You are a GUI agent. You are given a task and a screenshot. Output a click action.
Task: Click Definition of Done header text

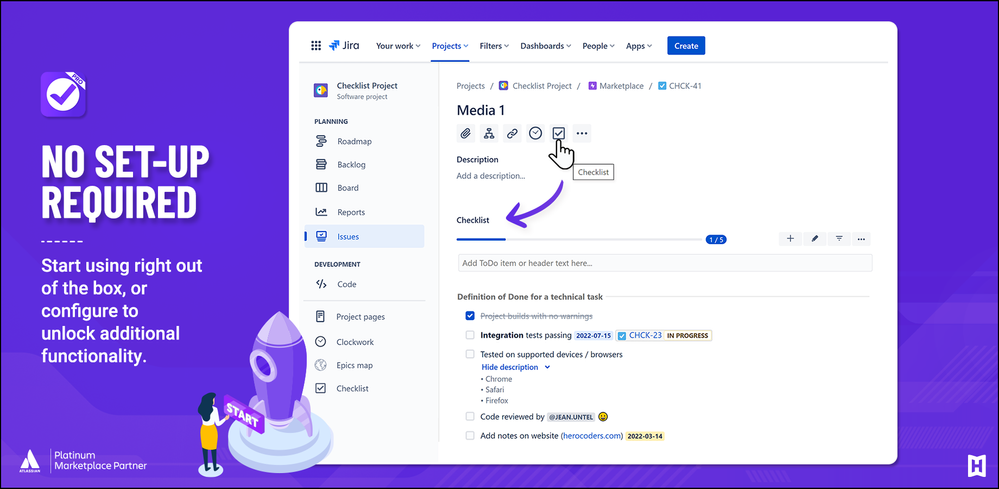click(x=530, y=297)
